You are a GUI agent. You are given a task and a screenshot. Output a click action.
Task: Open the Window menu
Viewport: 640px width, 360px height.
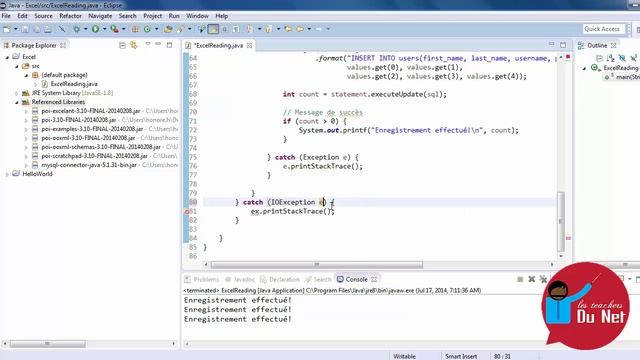(197, 16)
